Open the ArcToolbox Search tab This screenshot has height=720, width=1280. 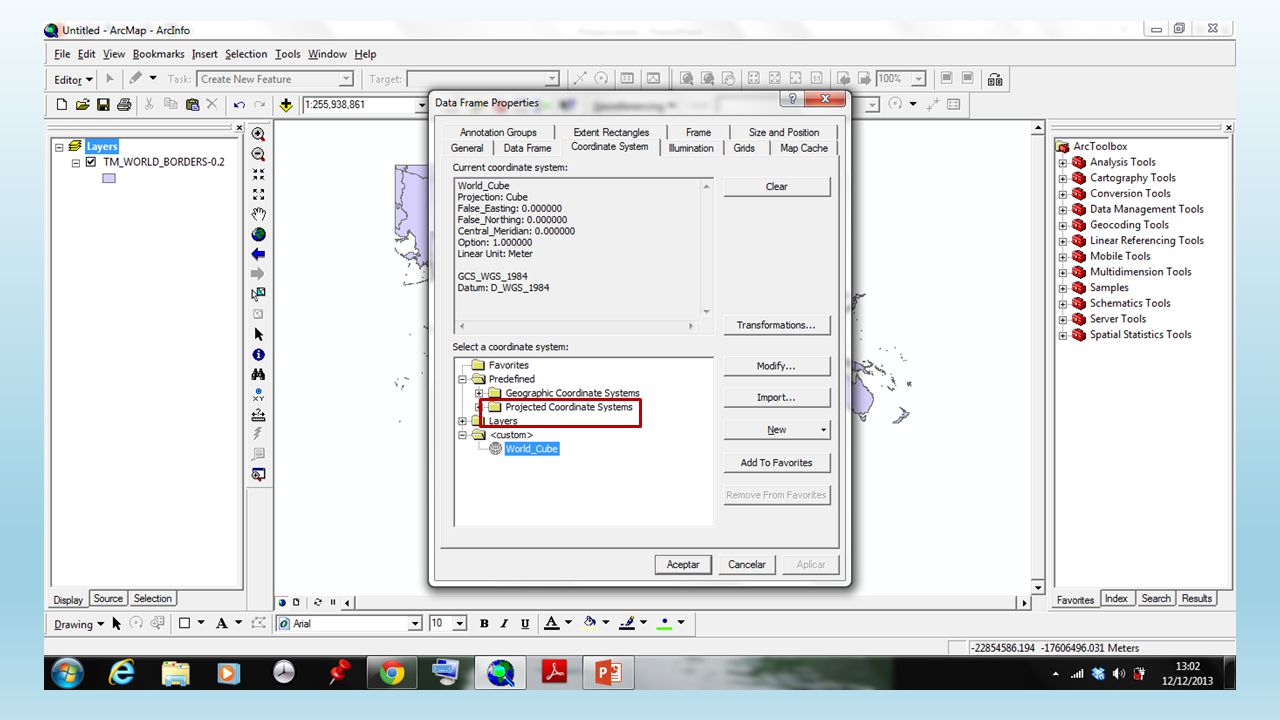tap(1156, 599)
